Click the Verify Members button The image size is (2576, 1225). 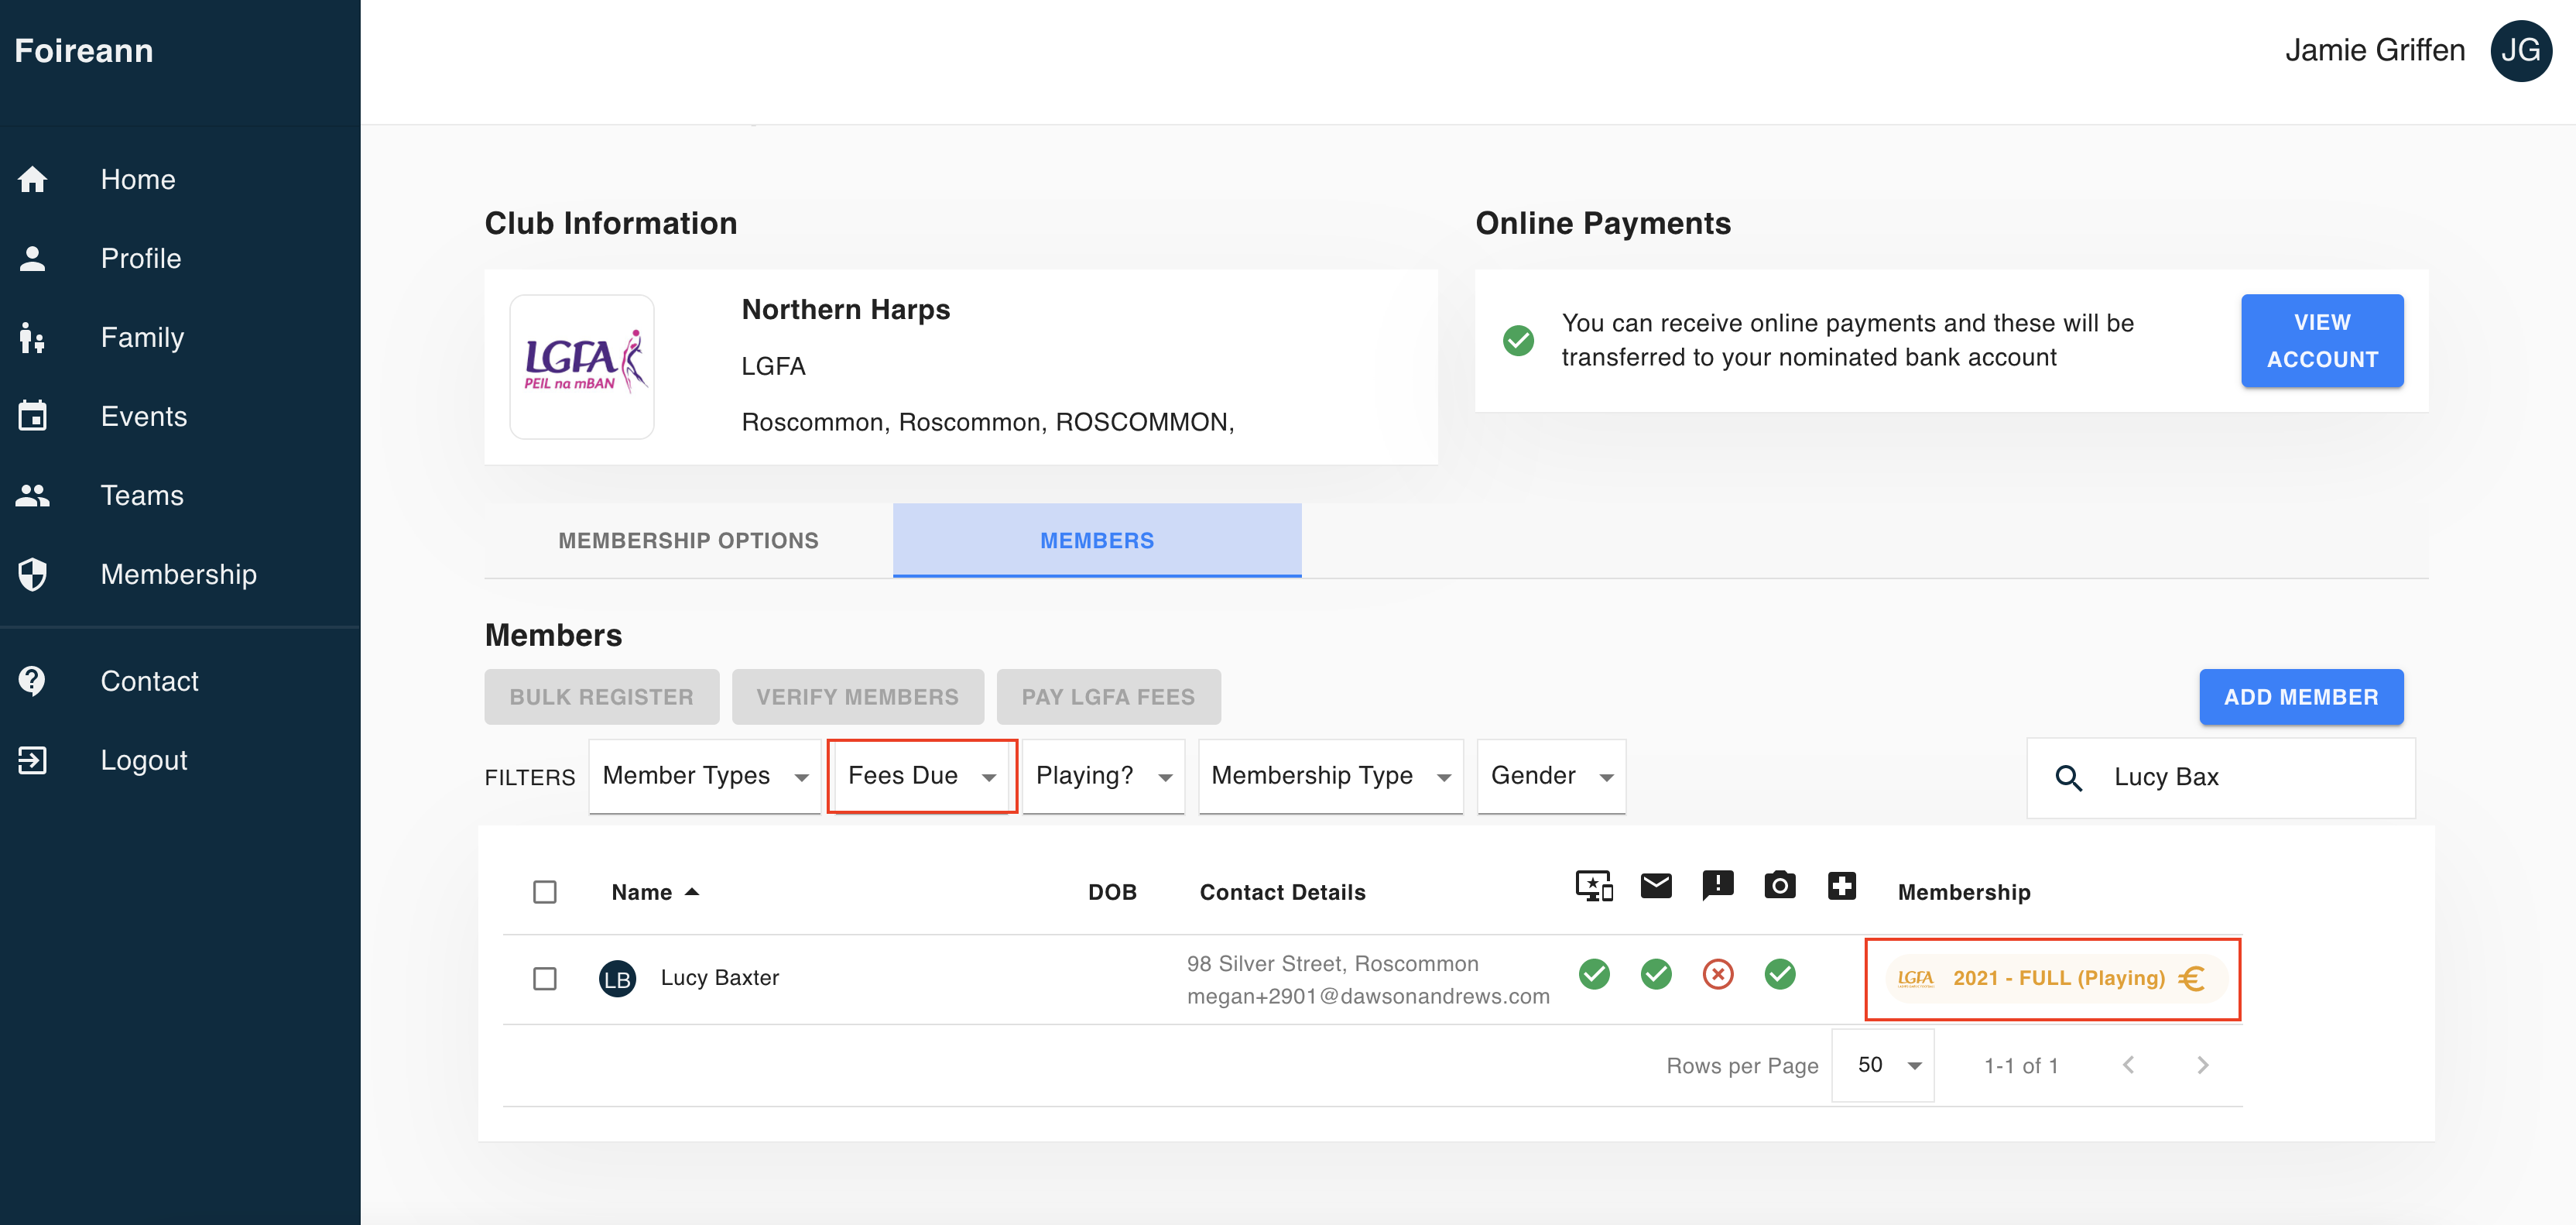coord(857,697)
